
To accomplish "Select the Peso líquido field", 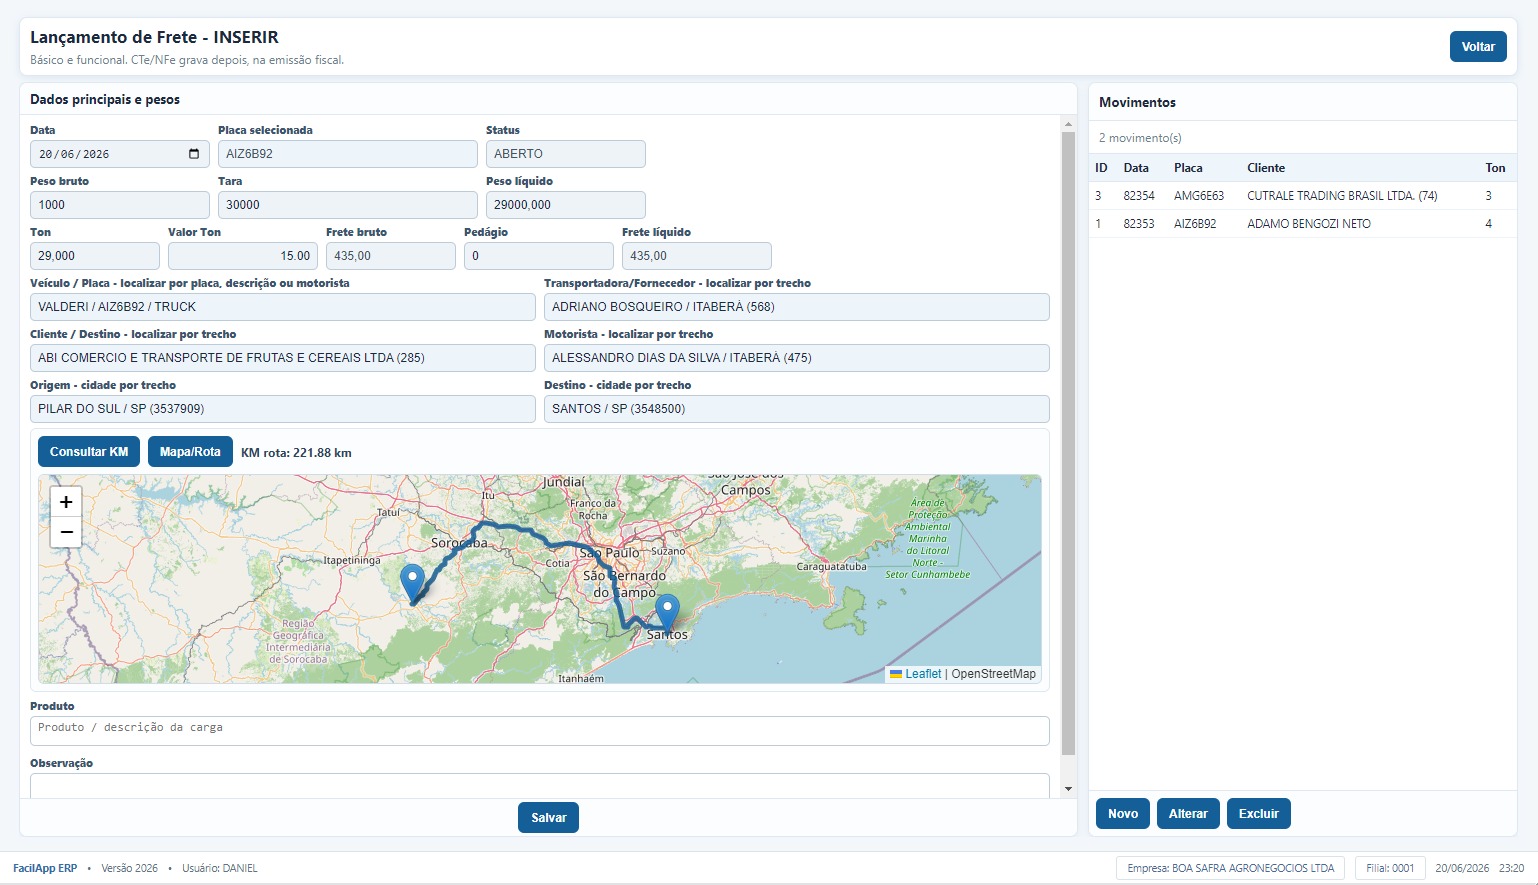I will (x=566, y=205).
